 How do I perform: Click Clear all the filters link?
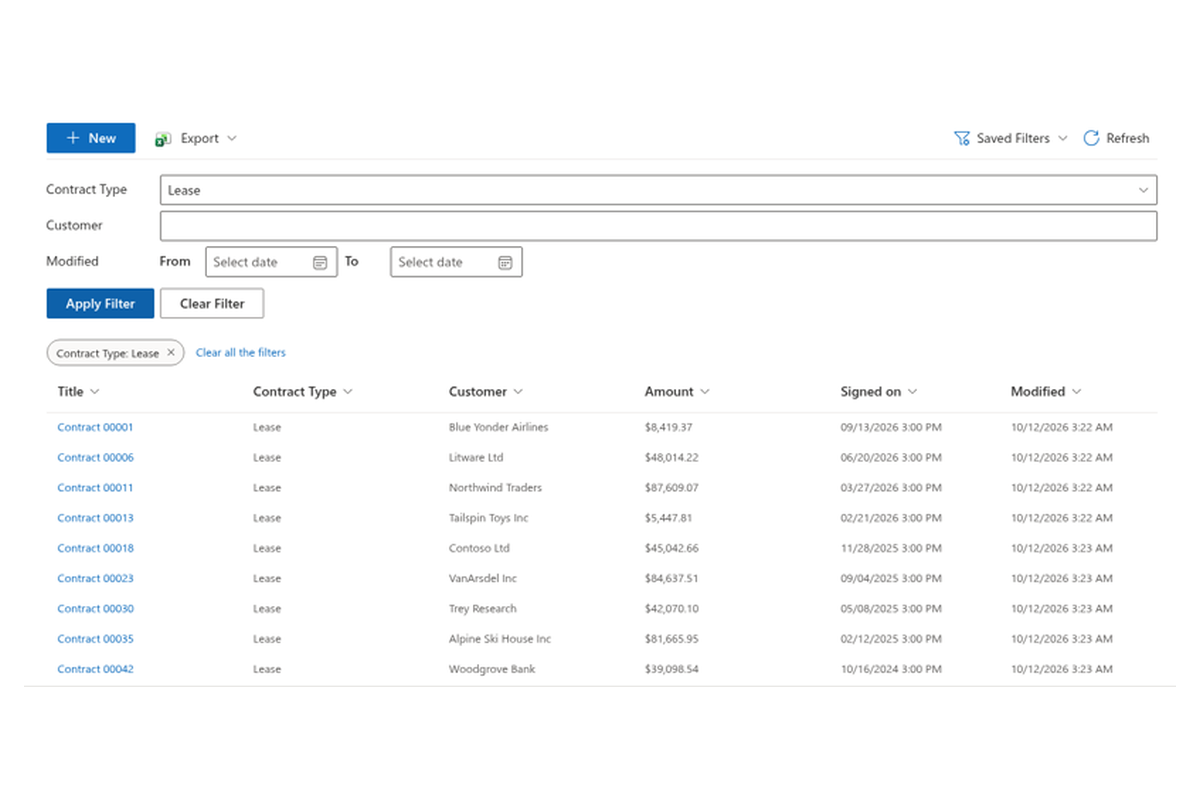click(x=241, y=353)
